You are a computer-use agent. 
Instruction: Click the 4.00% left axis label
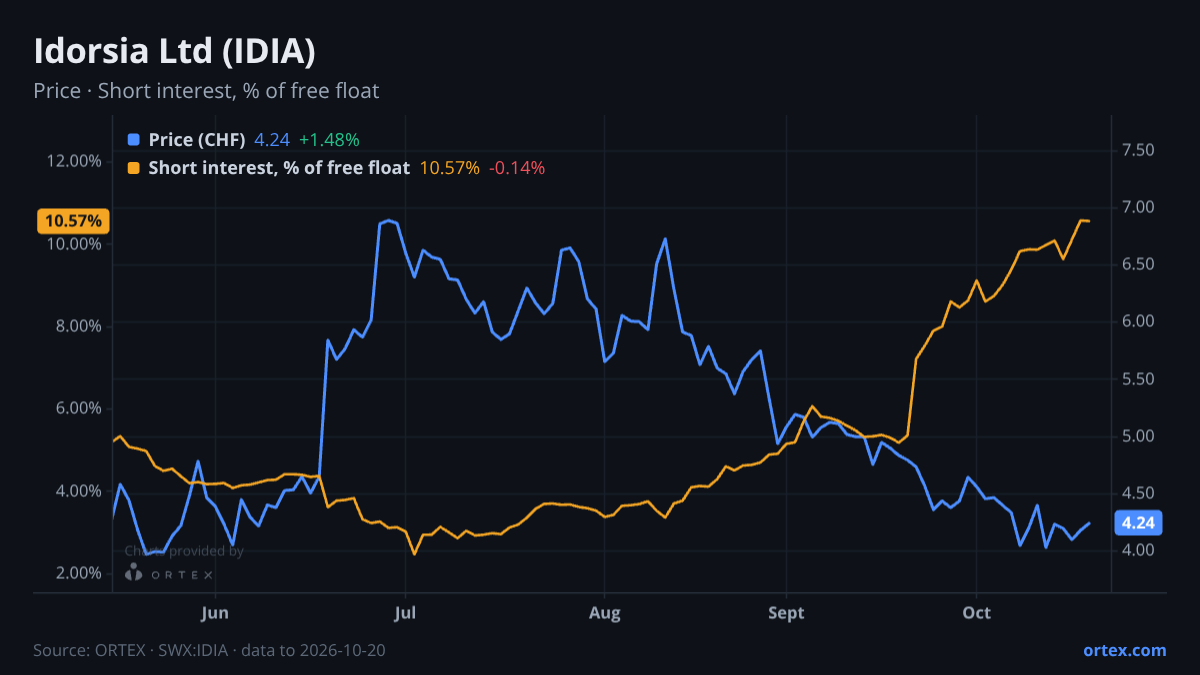[78, 491]
